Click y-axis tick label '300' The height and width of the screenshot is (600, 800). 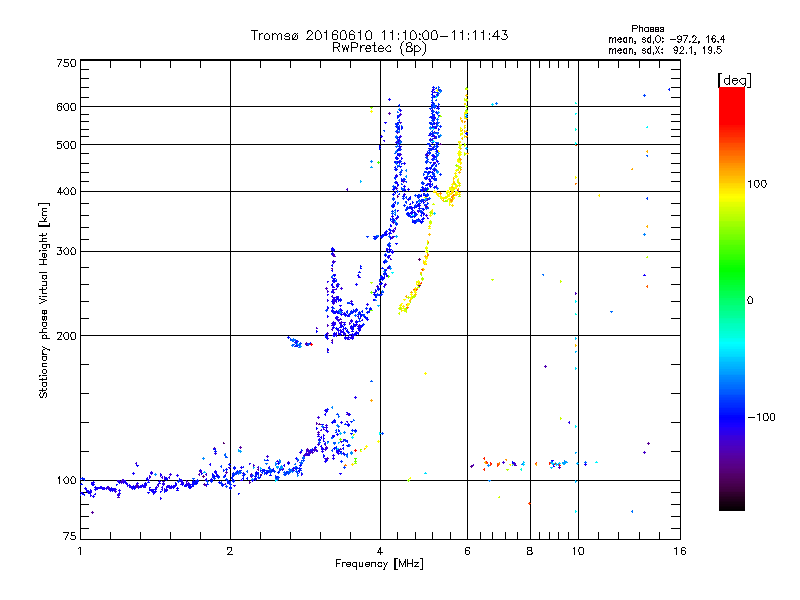[67, 252]
